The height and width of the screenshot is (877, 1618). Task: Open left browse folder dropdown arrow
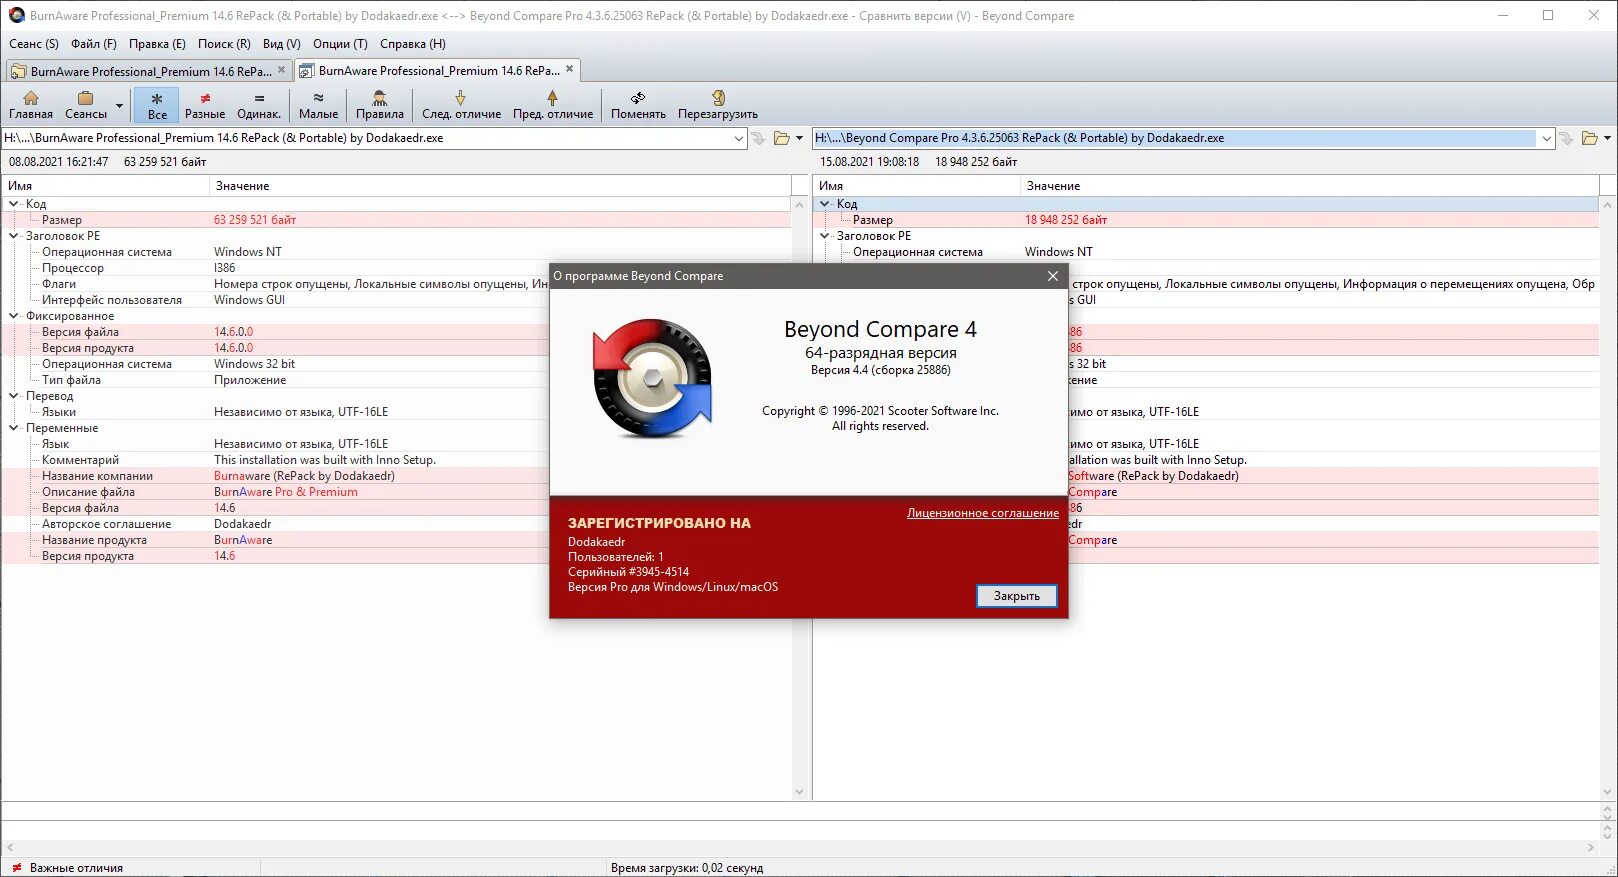[799, 138]
